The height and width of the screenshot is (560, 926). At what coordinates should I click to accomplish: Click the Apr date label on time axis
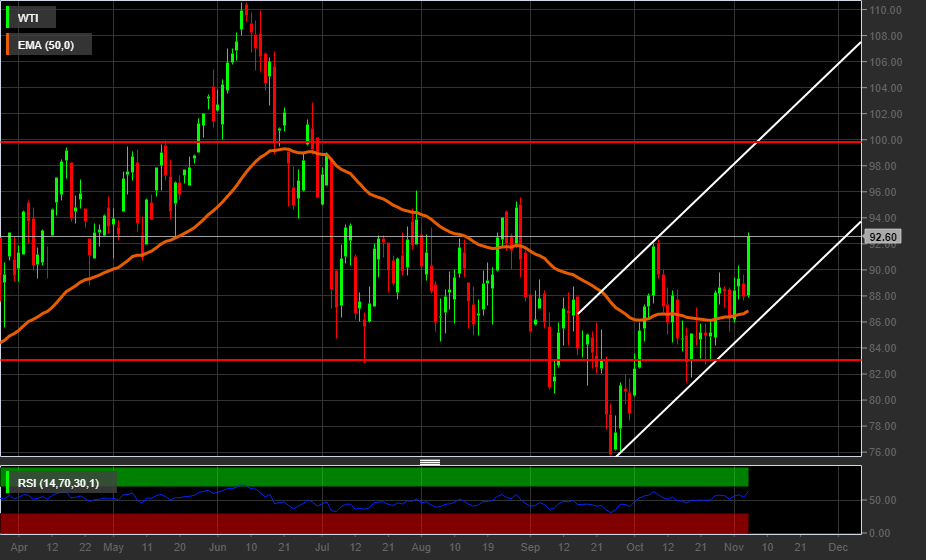click(x=19, y=547)
